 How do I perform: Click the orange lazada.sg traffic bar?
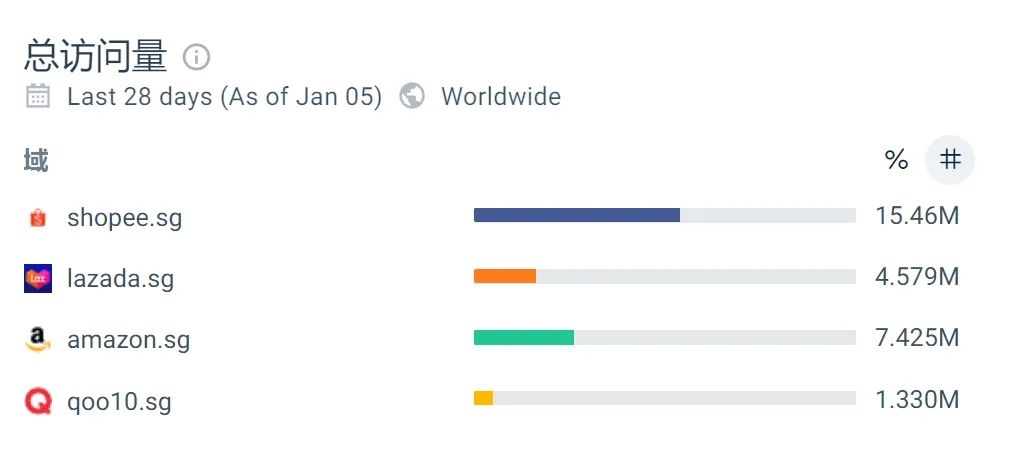[505, 276]
